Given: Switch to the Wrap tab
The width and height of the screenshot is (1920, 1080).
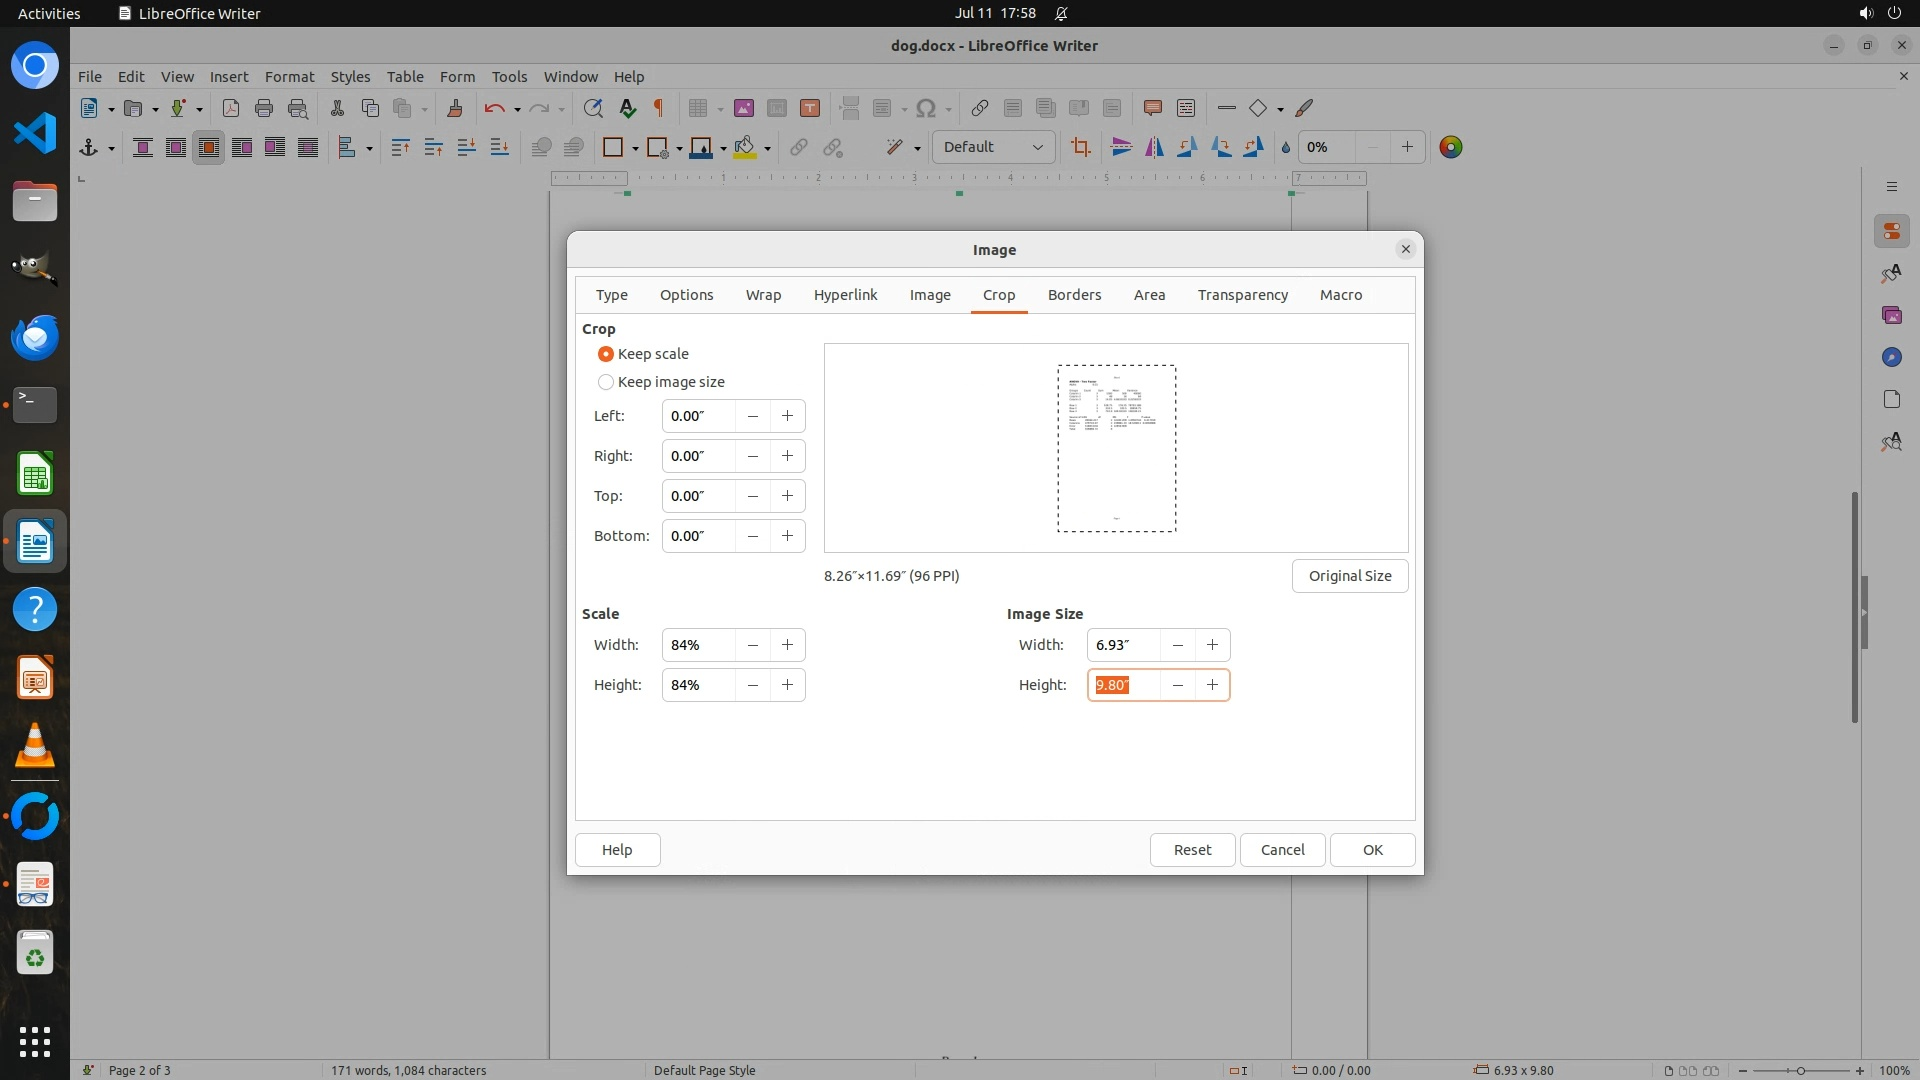Looking at the screenshot, I should click(763, 295).
